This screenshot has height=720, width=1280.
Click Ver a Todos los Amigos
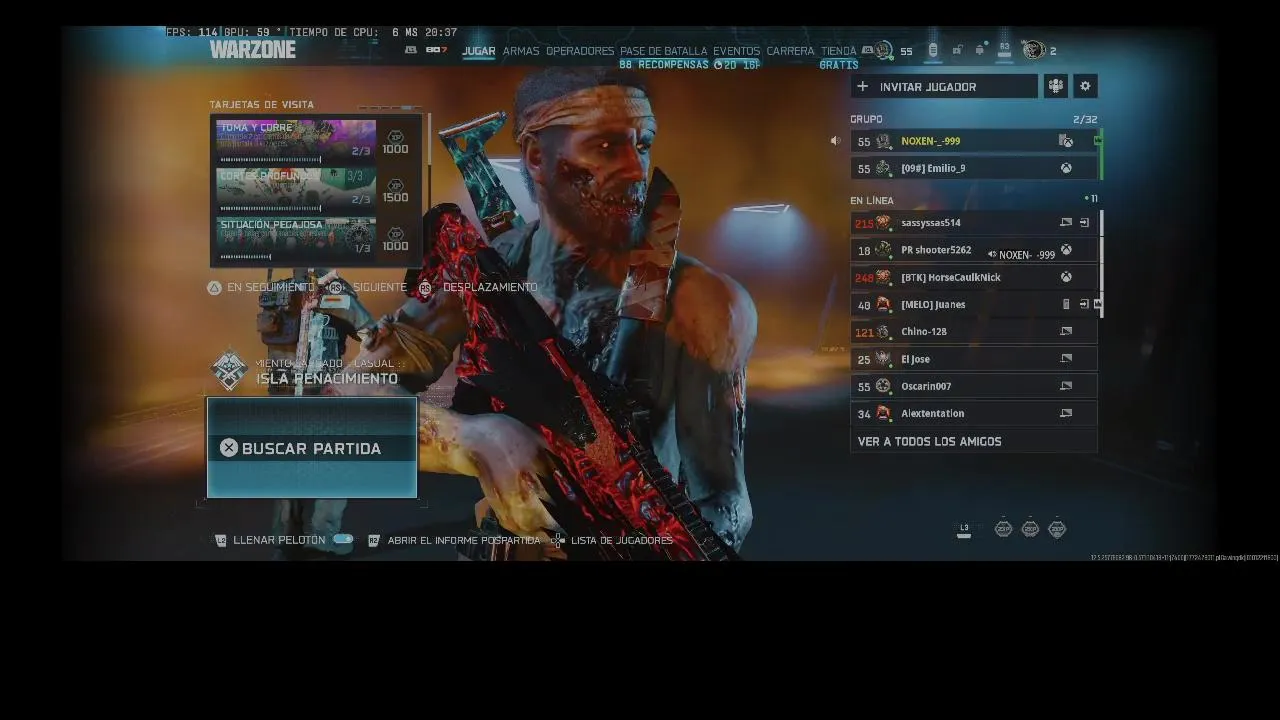point(974,441)
